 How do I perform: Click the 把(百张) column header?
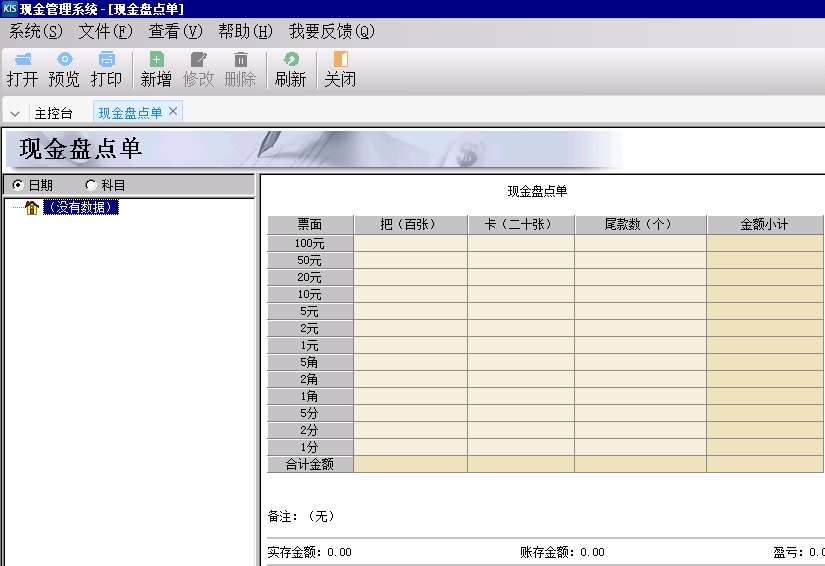410,225
